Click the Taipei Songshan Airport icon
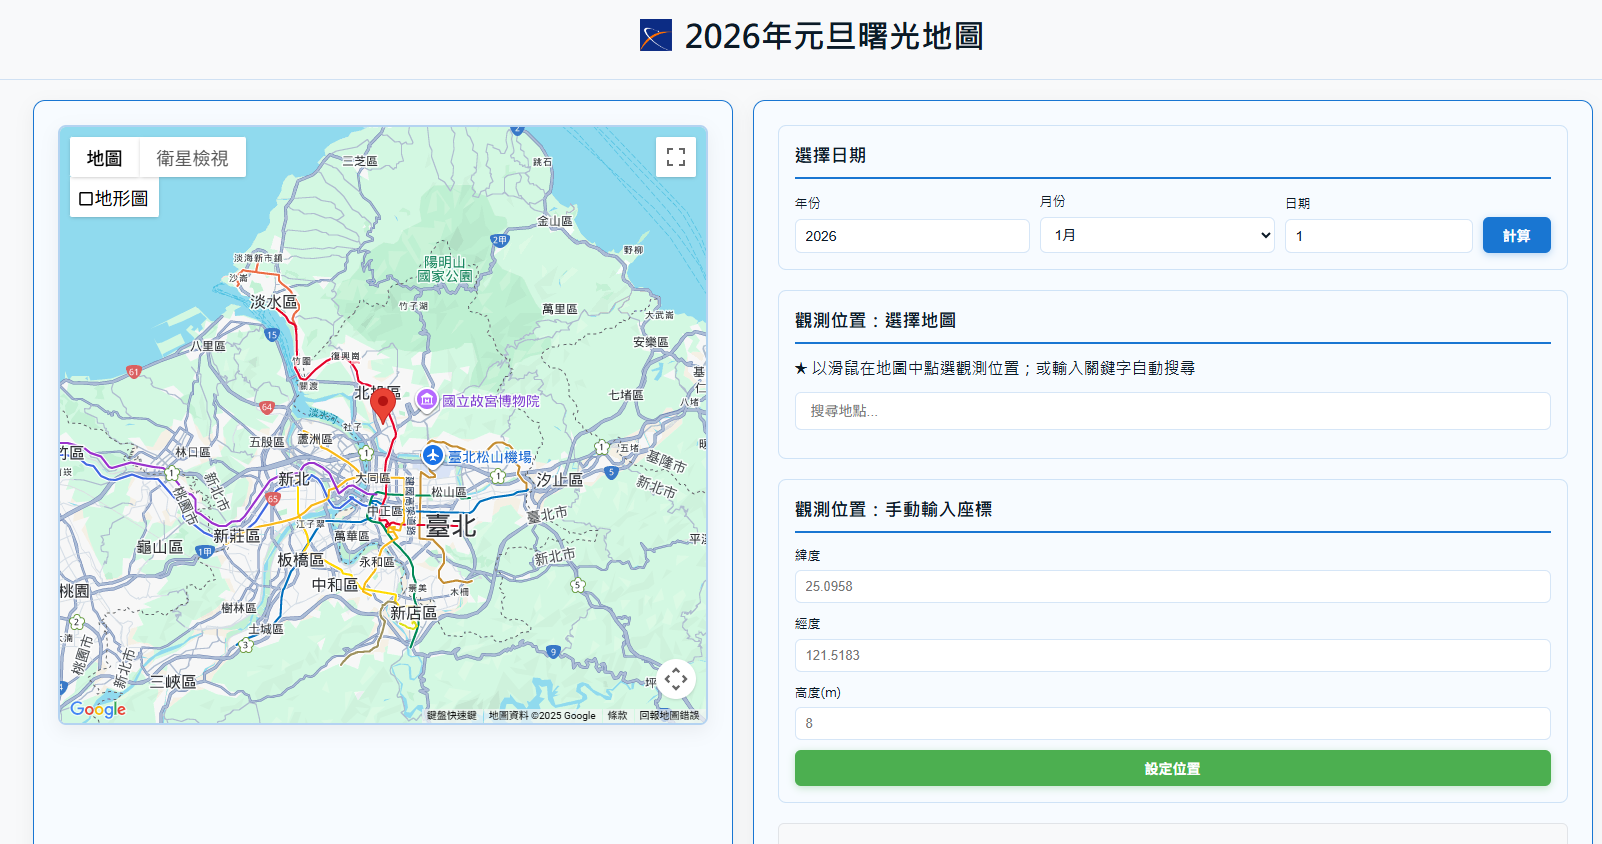The width and height of the screenshot is (1602, 844). [433, 456]
